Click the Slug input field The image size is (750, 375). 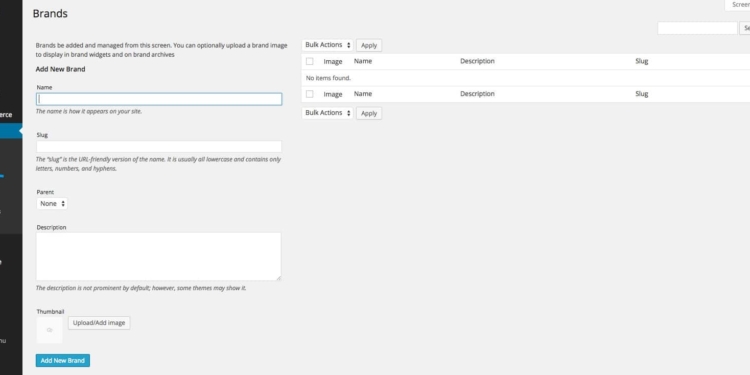[159, 146]
